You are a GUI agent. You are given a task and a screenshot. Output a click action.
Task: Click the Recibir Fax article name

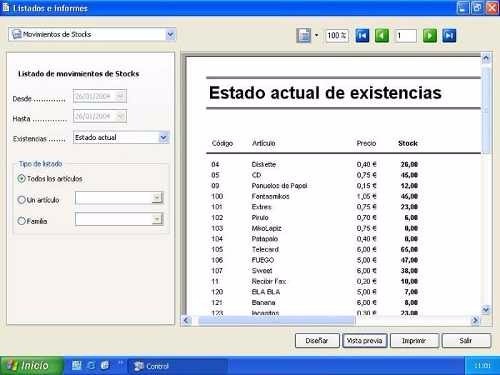pyautogui.click(x=269, y=281)
